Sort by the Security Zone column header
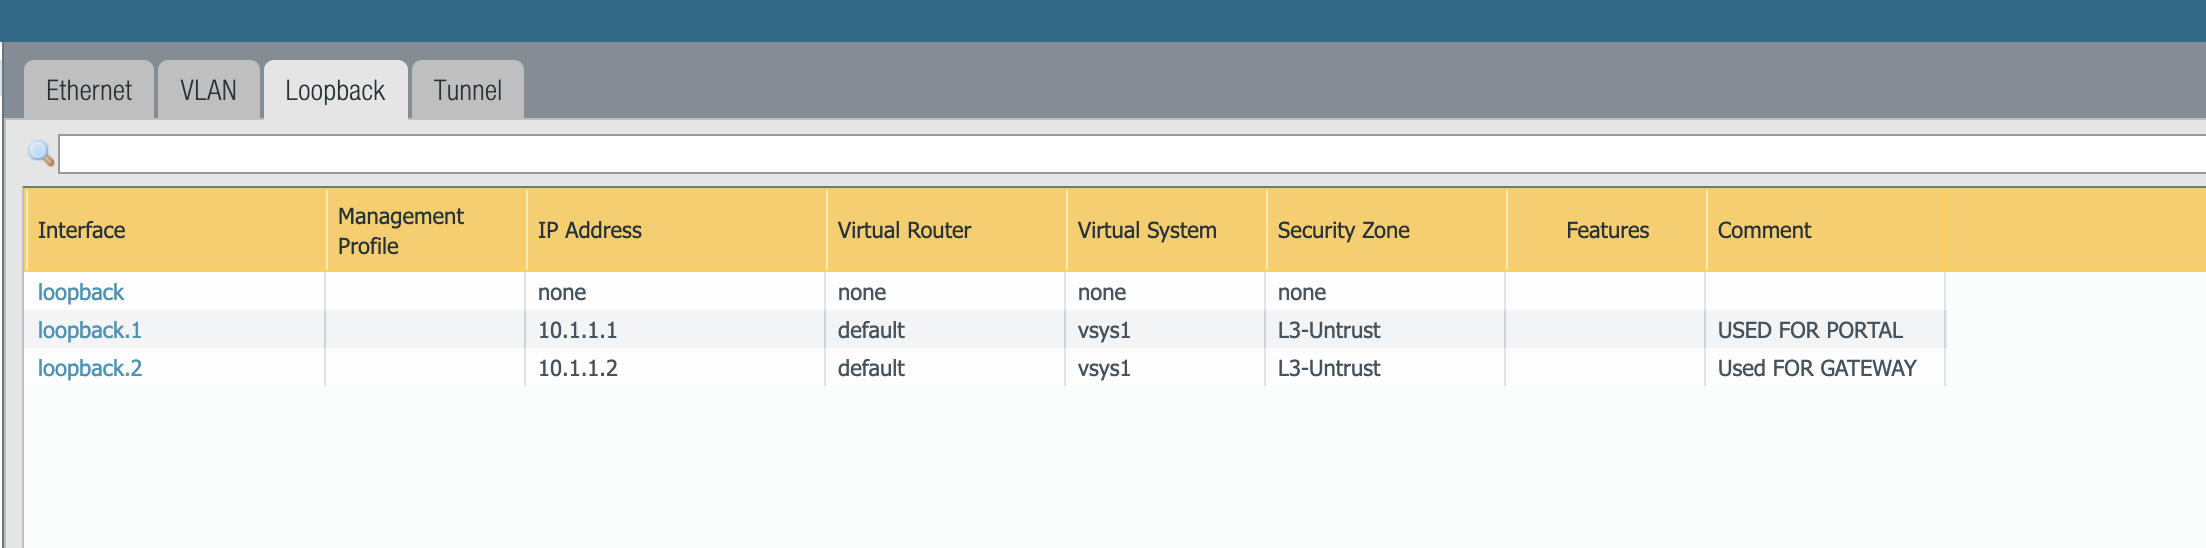 pyautogui.click(x=1343, y=230)
